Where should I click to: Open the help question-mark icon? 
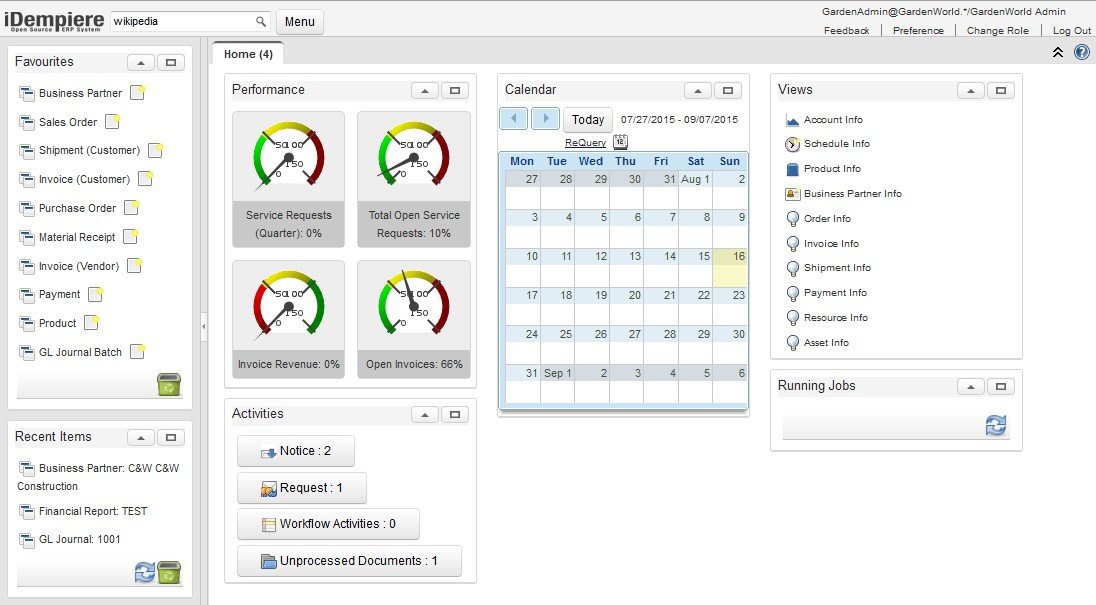coord(1081,52)
